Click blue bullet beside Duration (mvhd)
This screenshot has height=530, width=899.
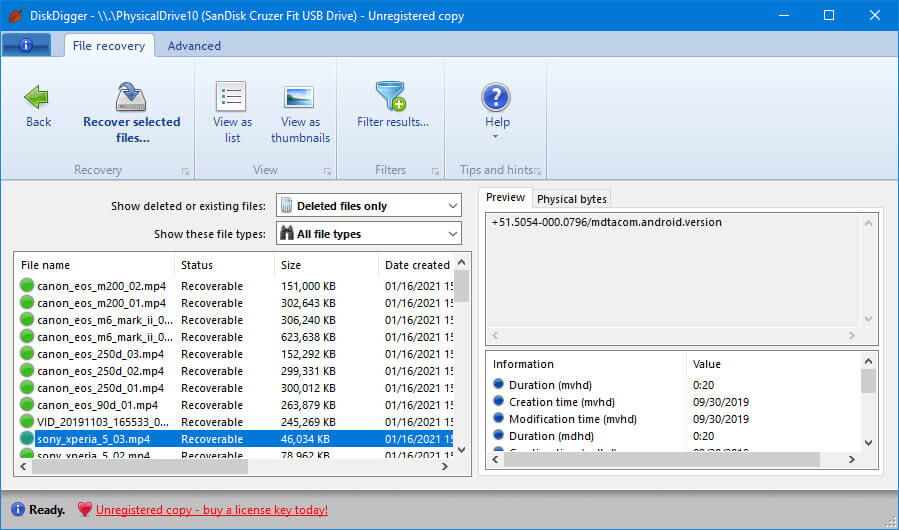coord(498,384)
